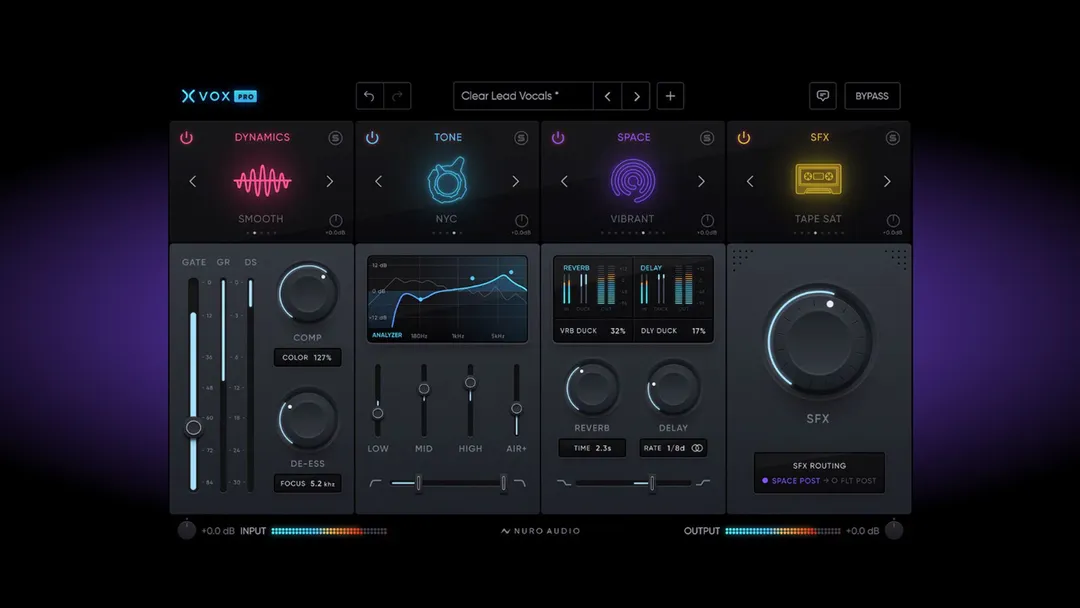Click the undo arrow icon
1080x608 pixels.
click(x=369, y=95)
